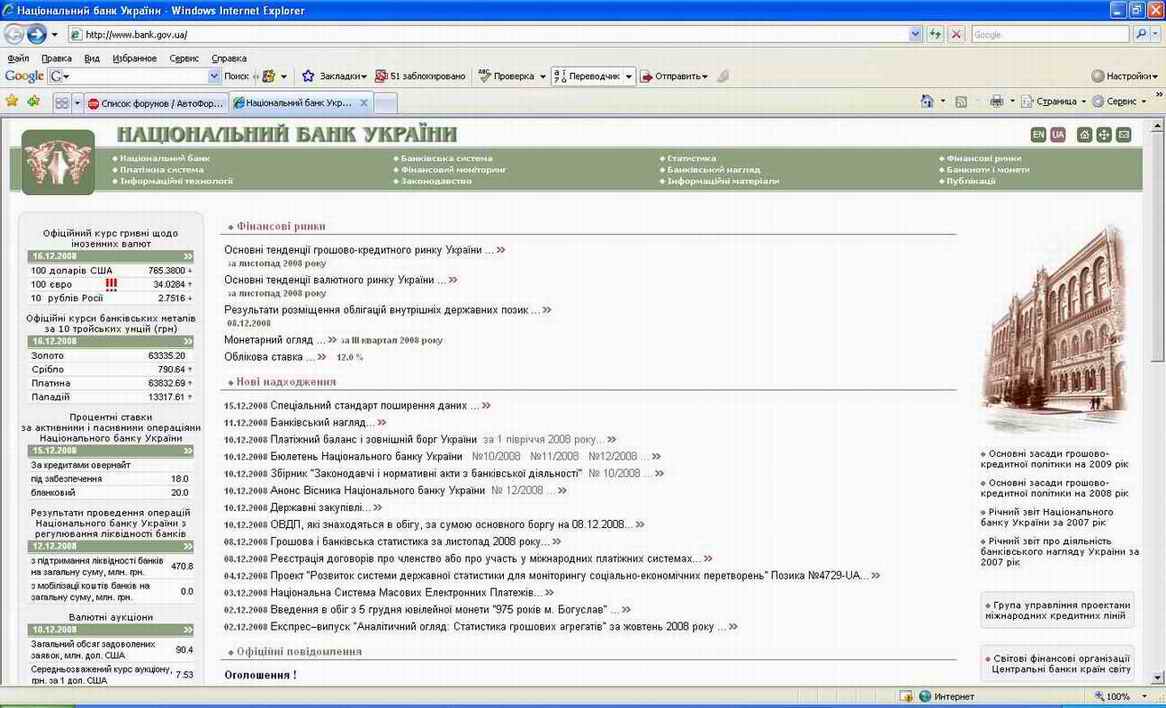Switch to Список форумов tab
1166x708 pixels.
[x=156, y=103]
